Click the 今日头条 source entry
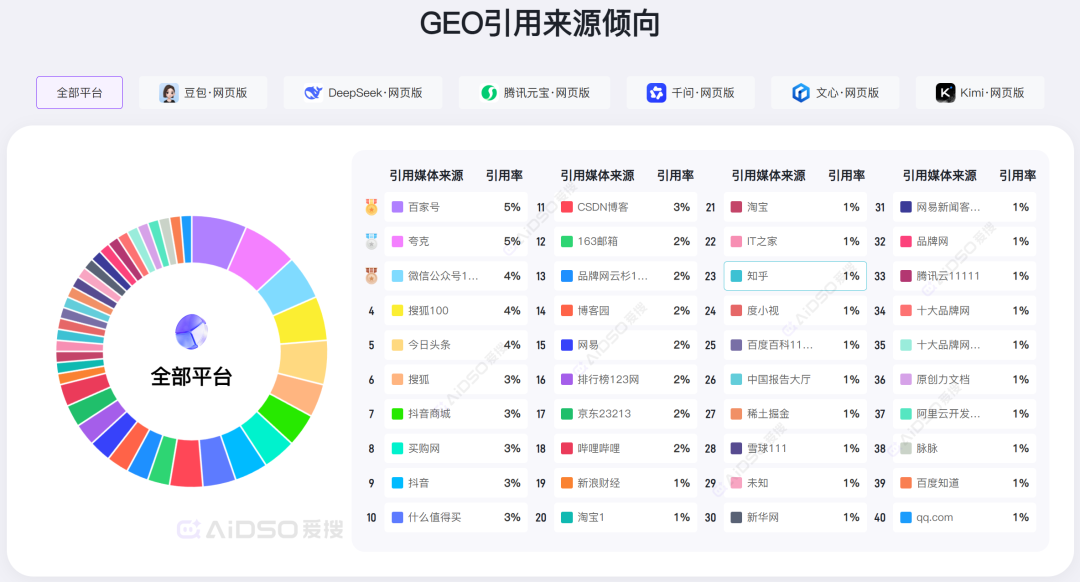 [x=429, y=345]
